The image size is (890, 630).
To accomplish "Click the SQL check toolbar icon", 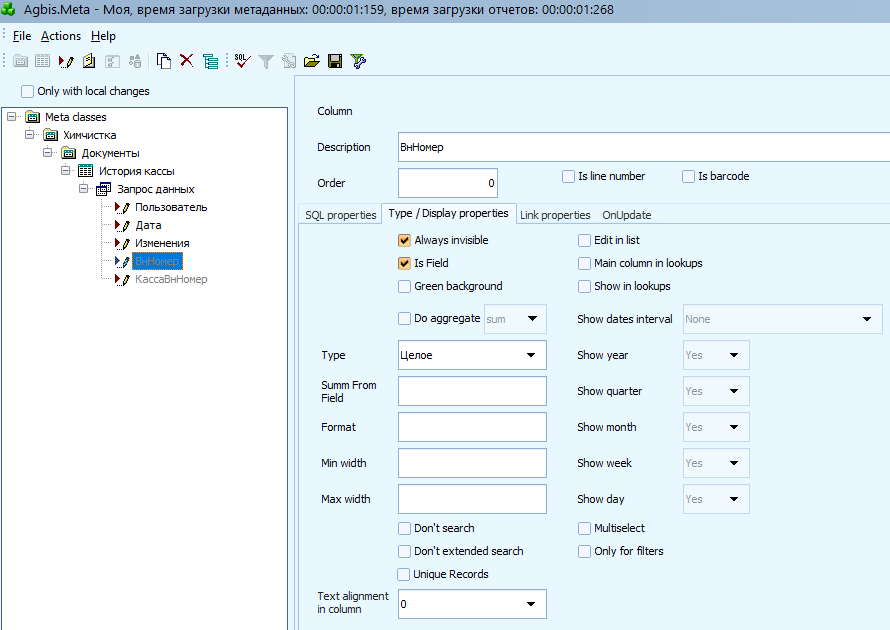I will pyautogui.click(x=242, y=61).
